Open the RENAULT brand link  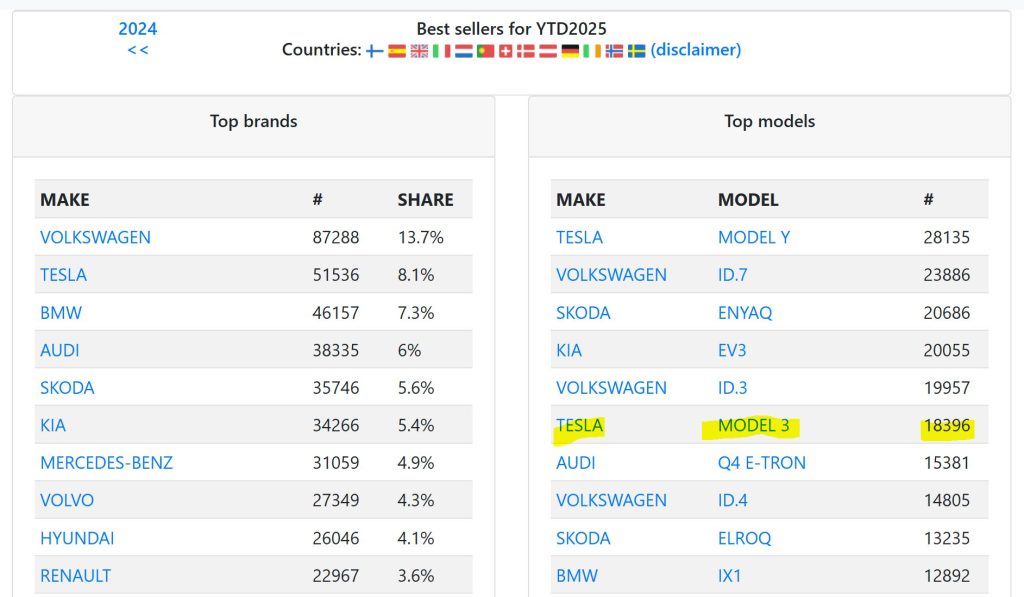coord(75,576)
